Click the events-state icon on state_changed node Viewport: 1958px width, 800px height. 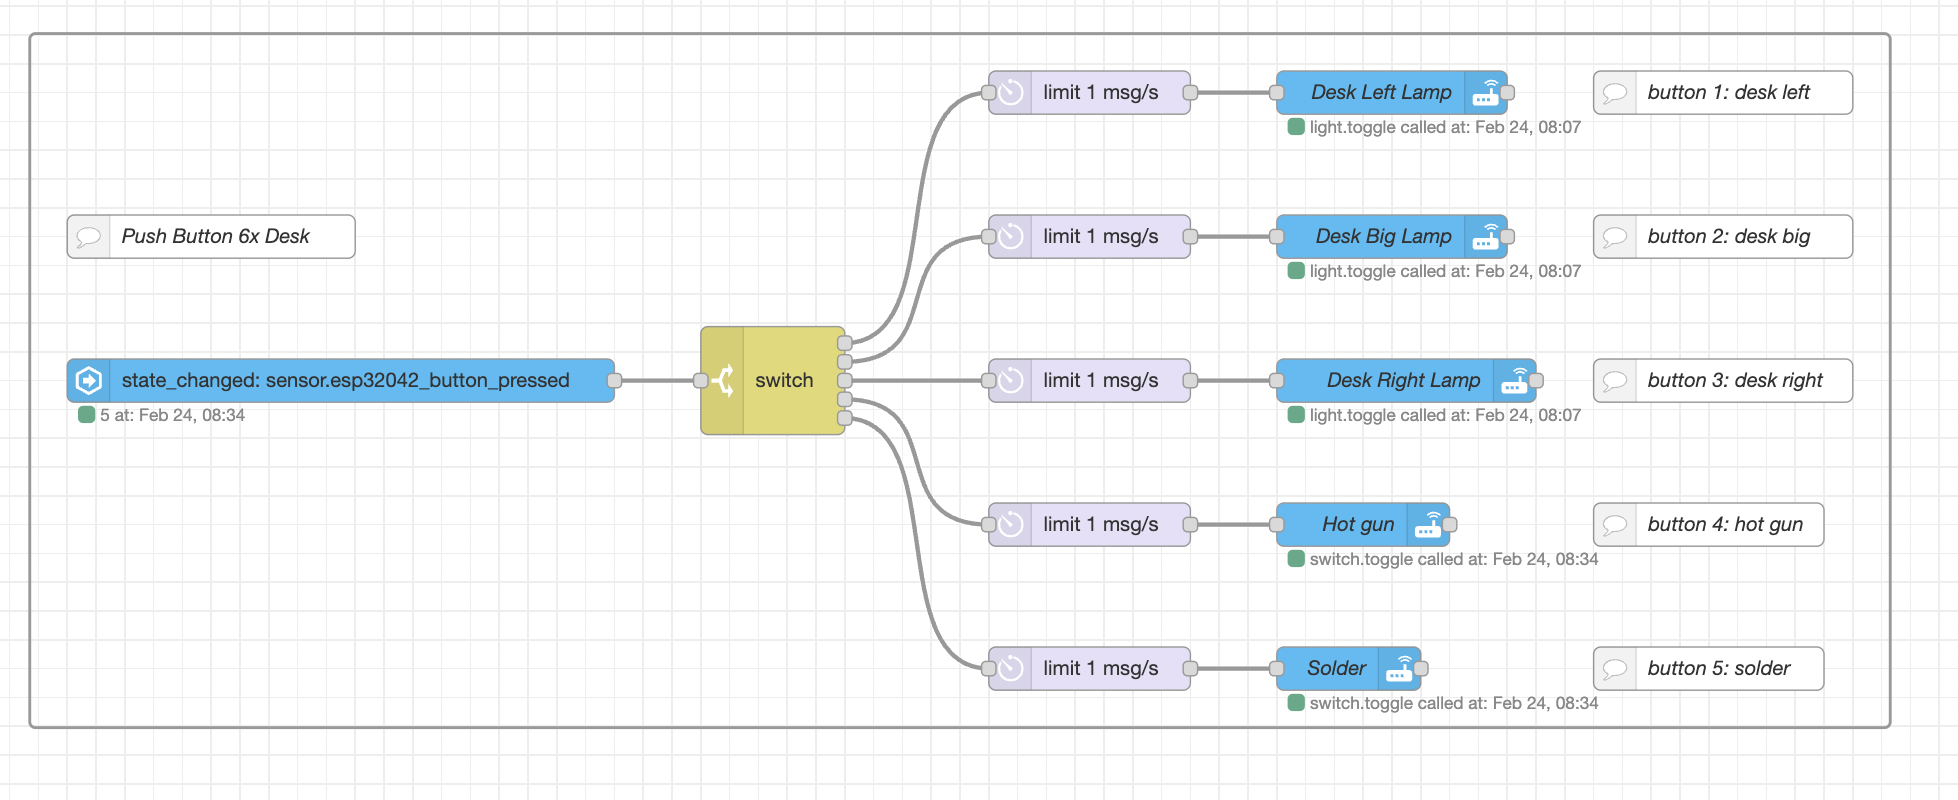(x=88, y=380)
